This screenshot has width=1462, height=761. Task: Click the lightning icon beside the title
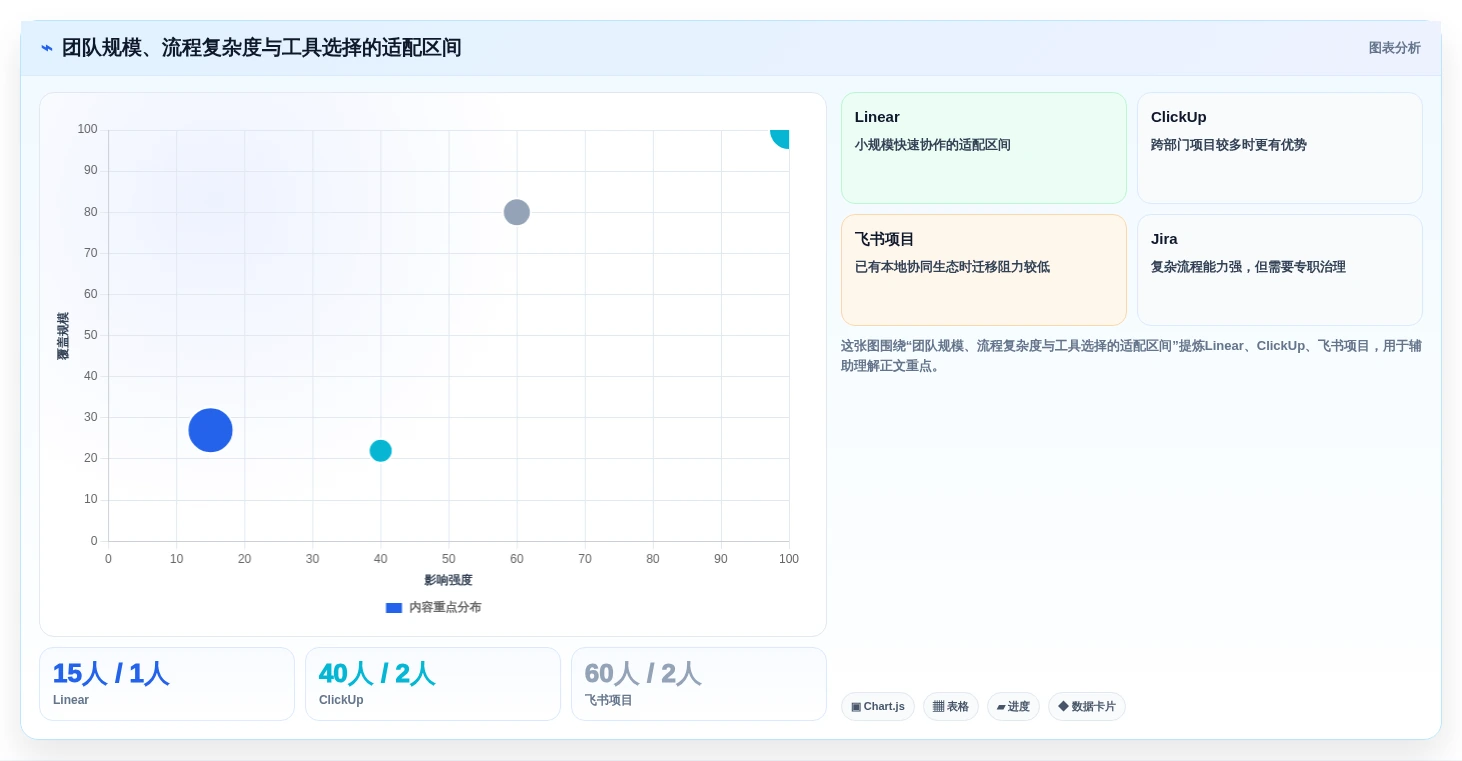click(x=47, y=48)
